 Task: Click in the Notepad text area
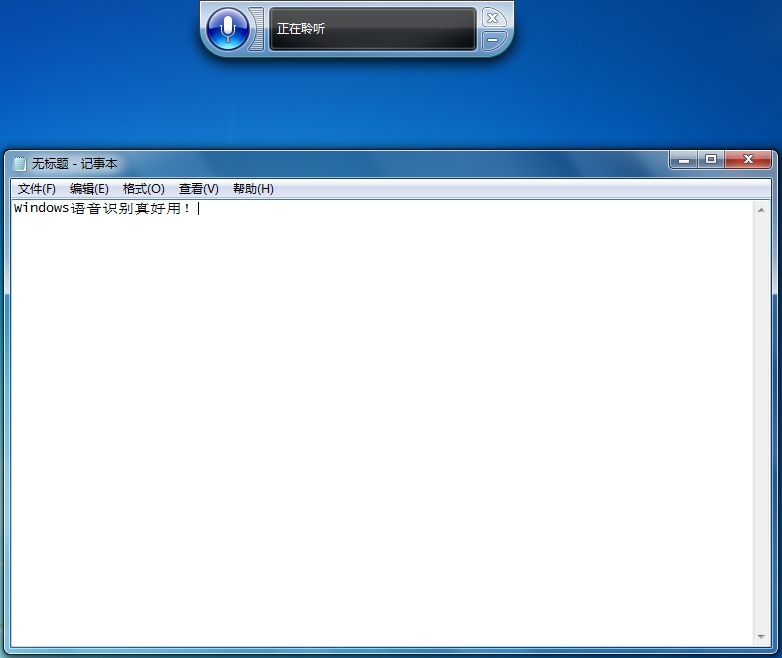click(382, 423)
